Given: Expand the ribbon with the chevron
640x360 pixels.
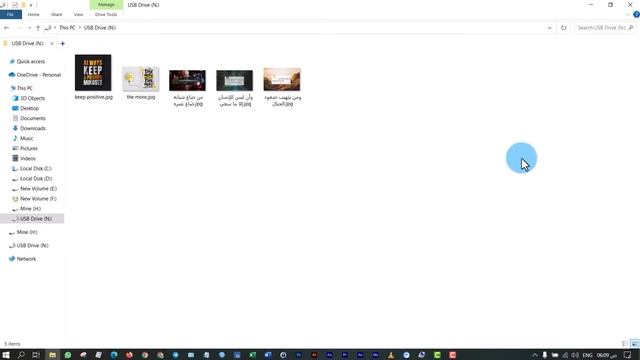Looking at the screenshot, I should click(x=628, y=14).
